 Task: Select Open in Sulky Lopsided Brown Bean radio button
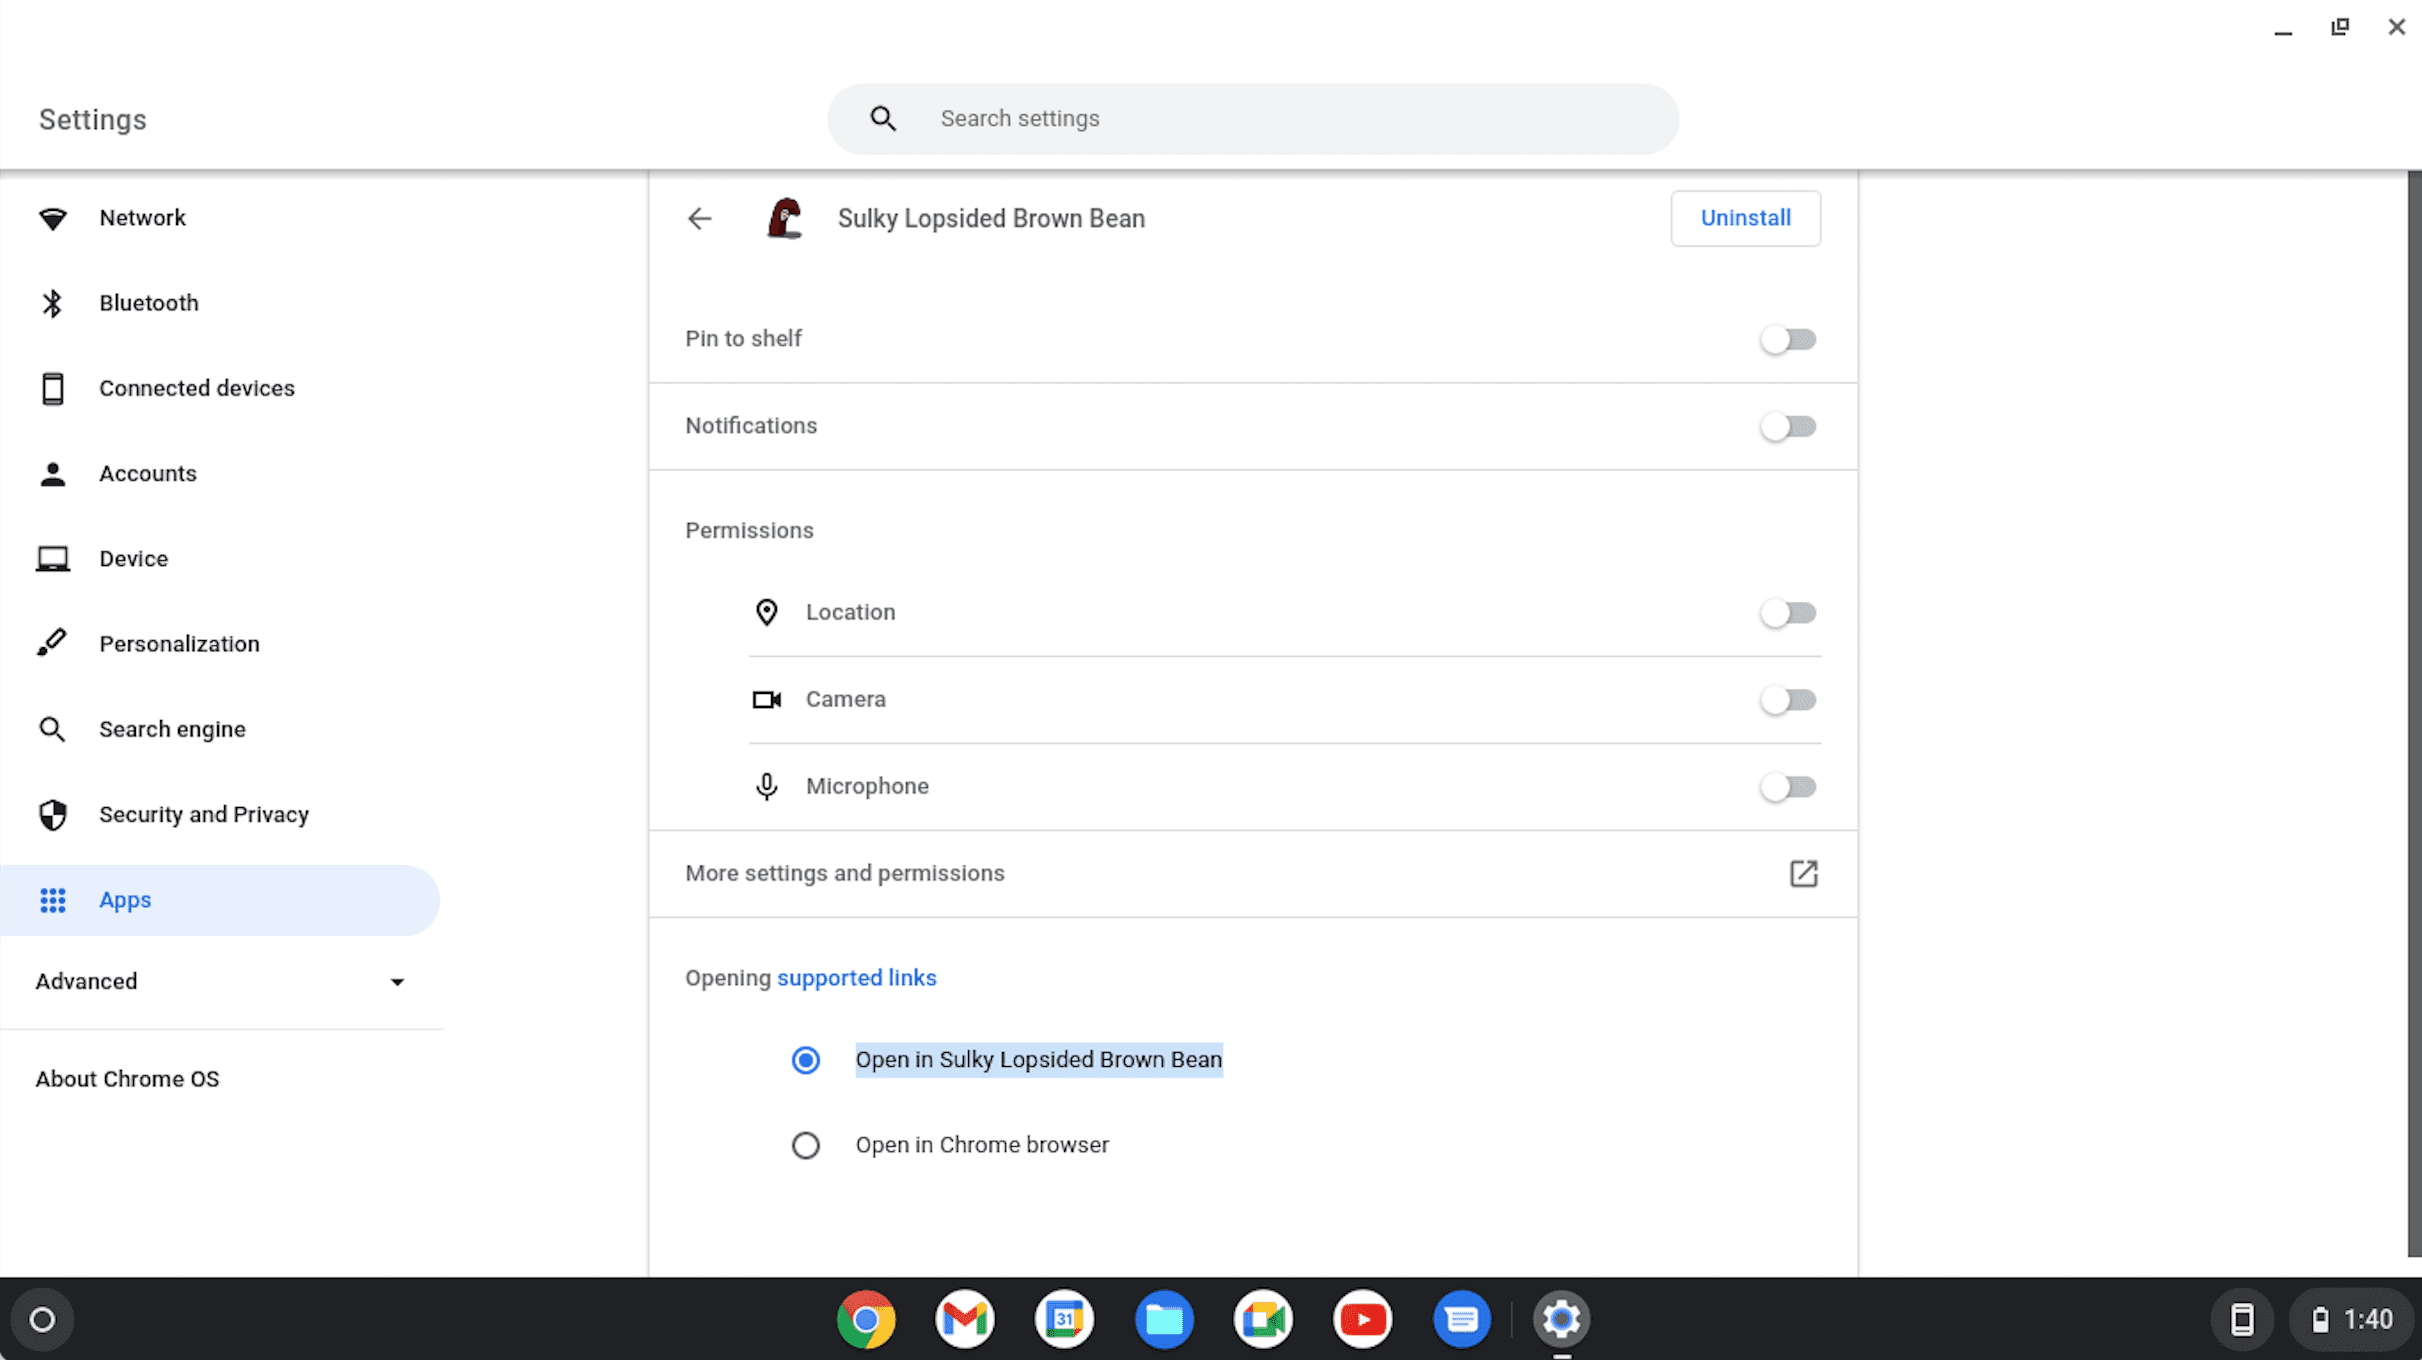point(805,1059)
